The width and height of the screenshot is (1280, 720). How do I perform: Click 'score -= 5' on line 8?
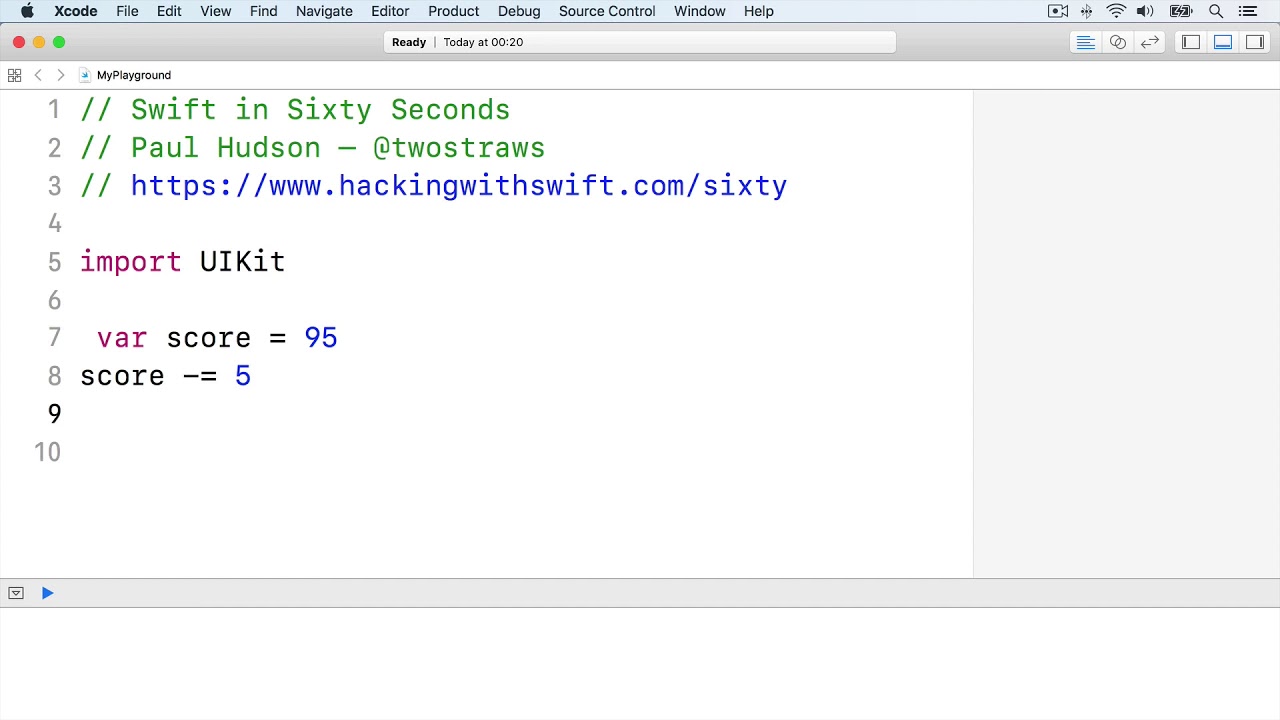(165, 376)
